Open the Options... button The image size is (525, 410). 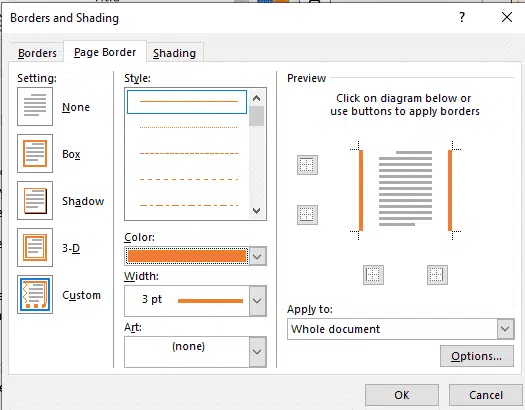point(477,356)
